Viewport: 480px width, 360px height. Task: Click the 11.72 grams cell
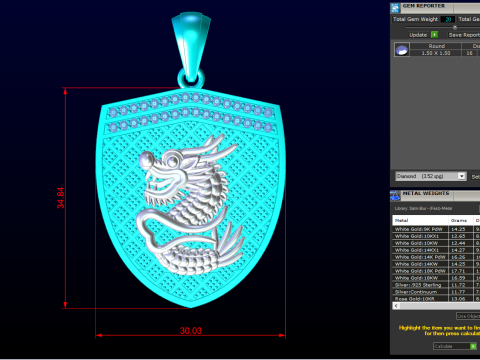[461, 285]
